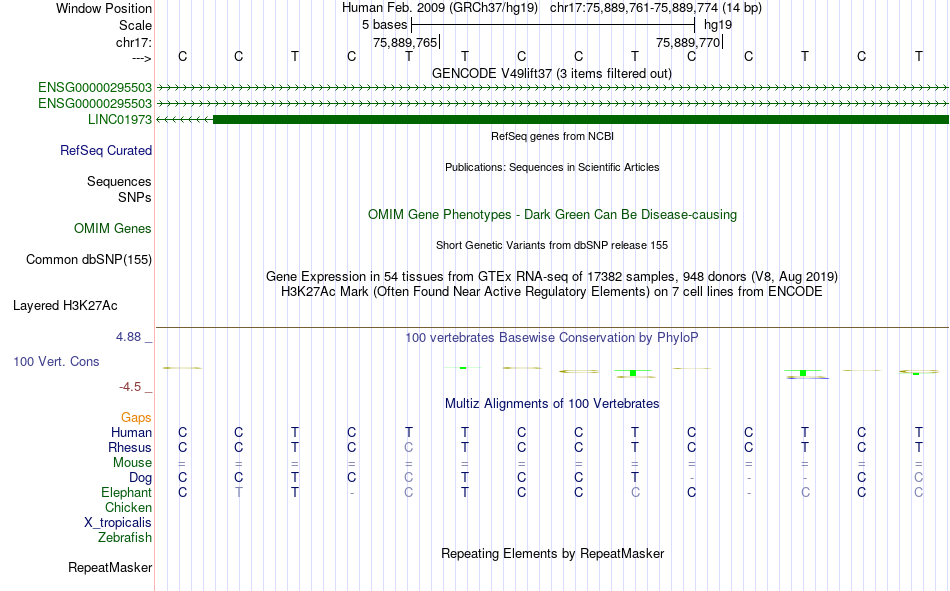The width and height of the screenshot is (950, 591).
Task: Select the Zebrafish alignment row label
Action: [x=125, y=538]
